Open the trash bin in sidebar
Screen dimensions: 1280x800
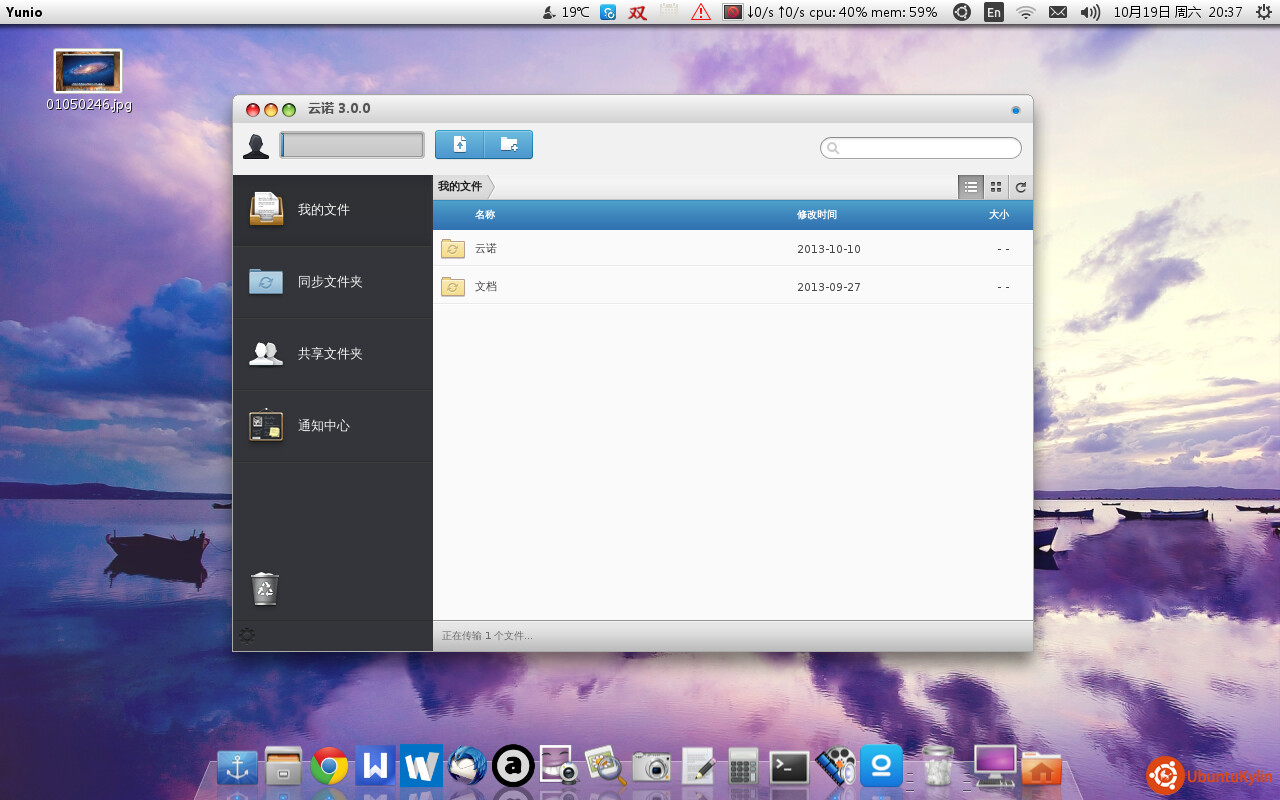tap(264, 589)
